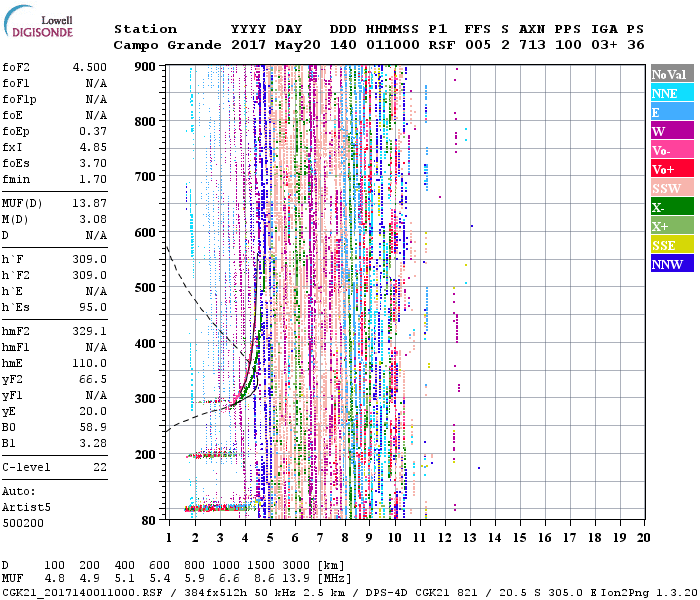Select the W purple legend swatch
700x600 pixels.
click(x=672, y=131)
